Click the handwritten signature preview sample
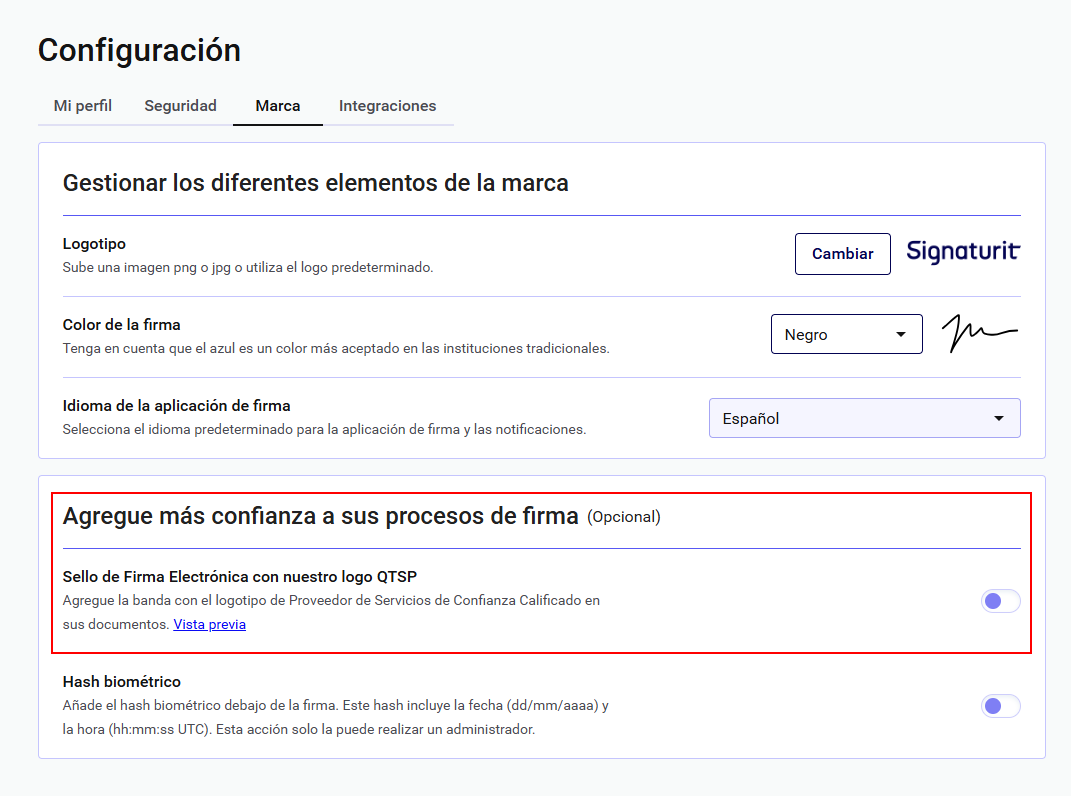This screenshot has height=796, width=1071. 979,334
